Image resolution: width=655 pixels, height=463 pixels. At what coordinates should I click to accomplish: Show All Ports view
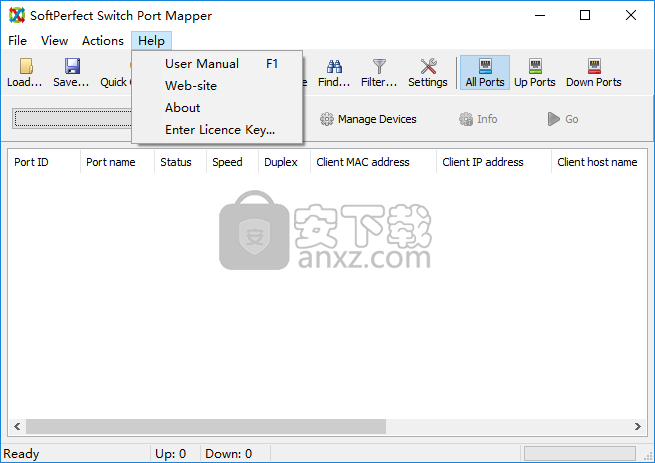point(485,72)
